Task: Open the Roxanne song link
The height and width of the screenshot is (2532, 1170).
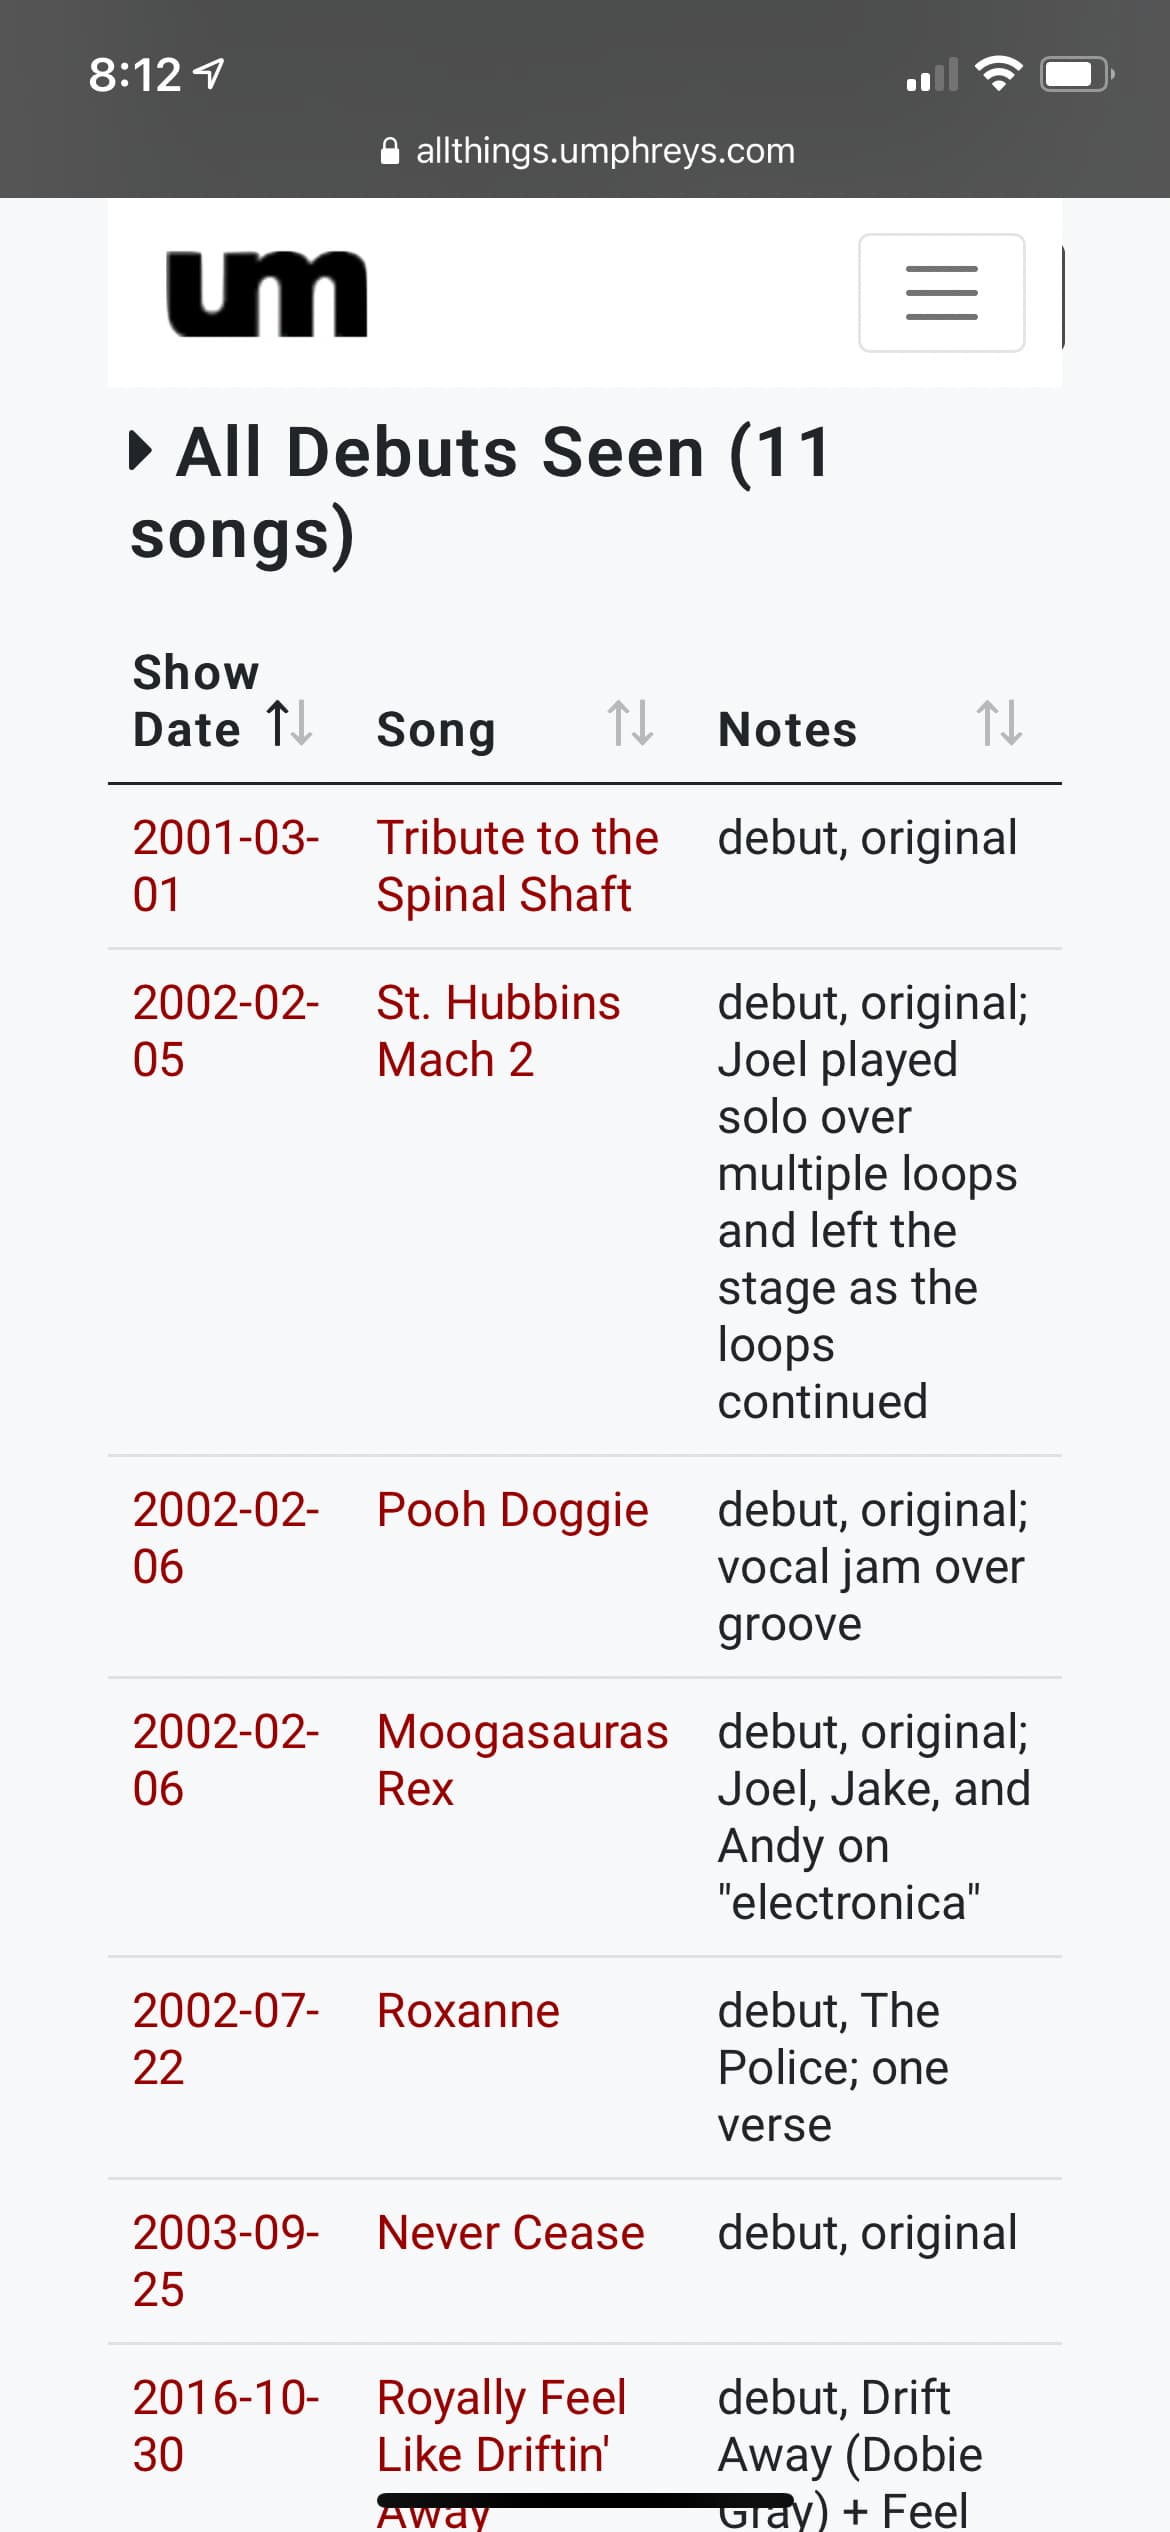Action: tap(468, 2010)
